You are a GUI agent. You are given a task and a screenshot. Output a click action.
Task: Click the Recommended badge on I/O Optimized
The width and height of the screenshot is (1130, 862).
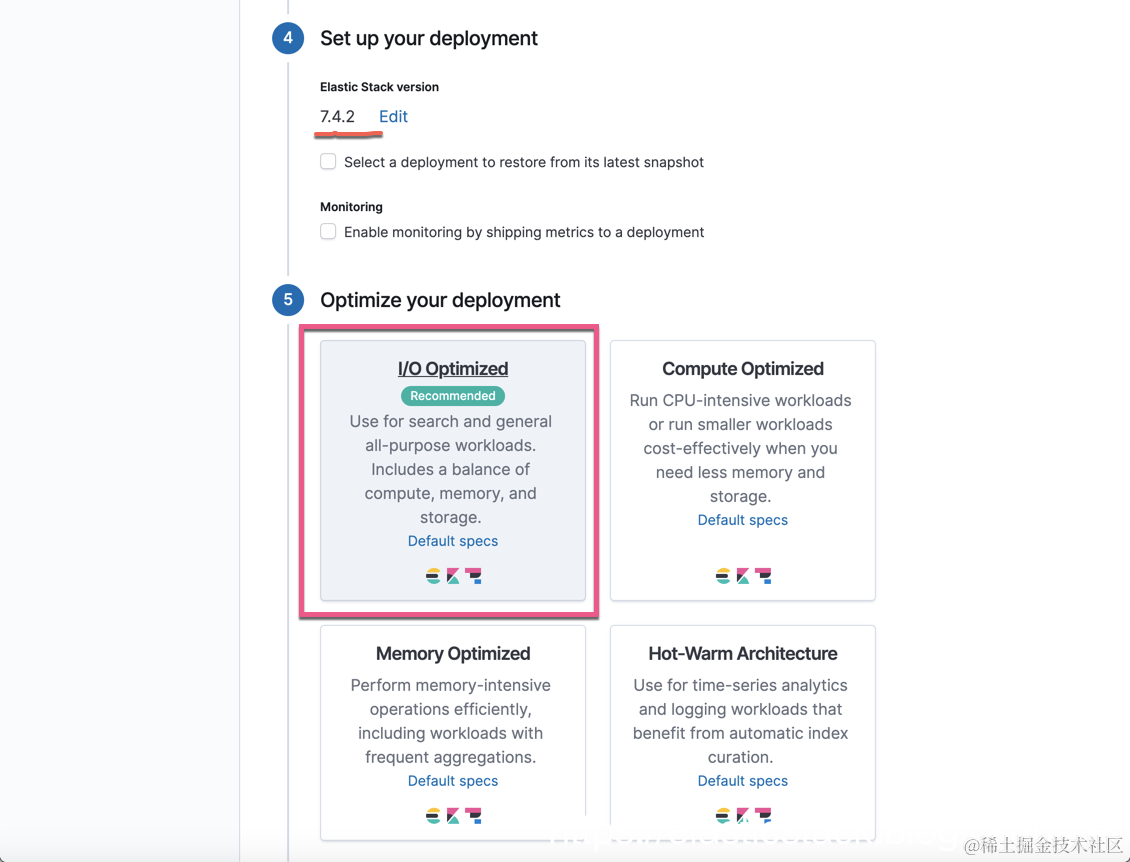pos(453,396)
